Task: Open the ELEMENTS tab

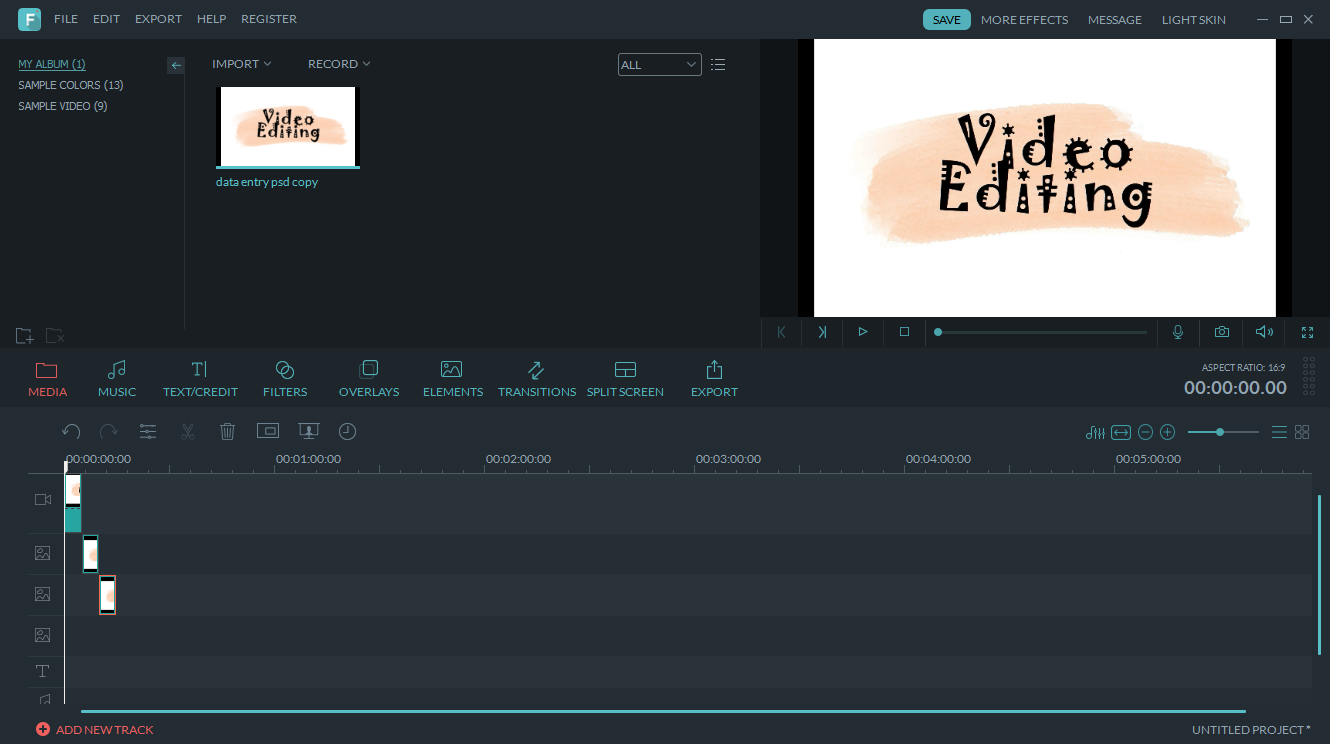Action: tap(453, 379)
